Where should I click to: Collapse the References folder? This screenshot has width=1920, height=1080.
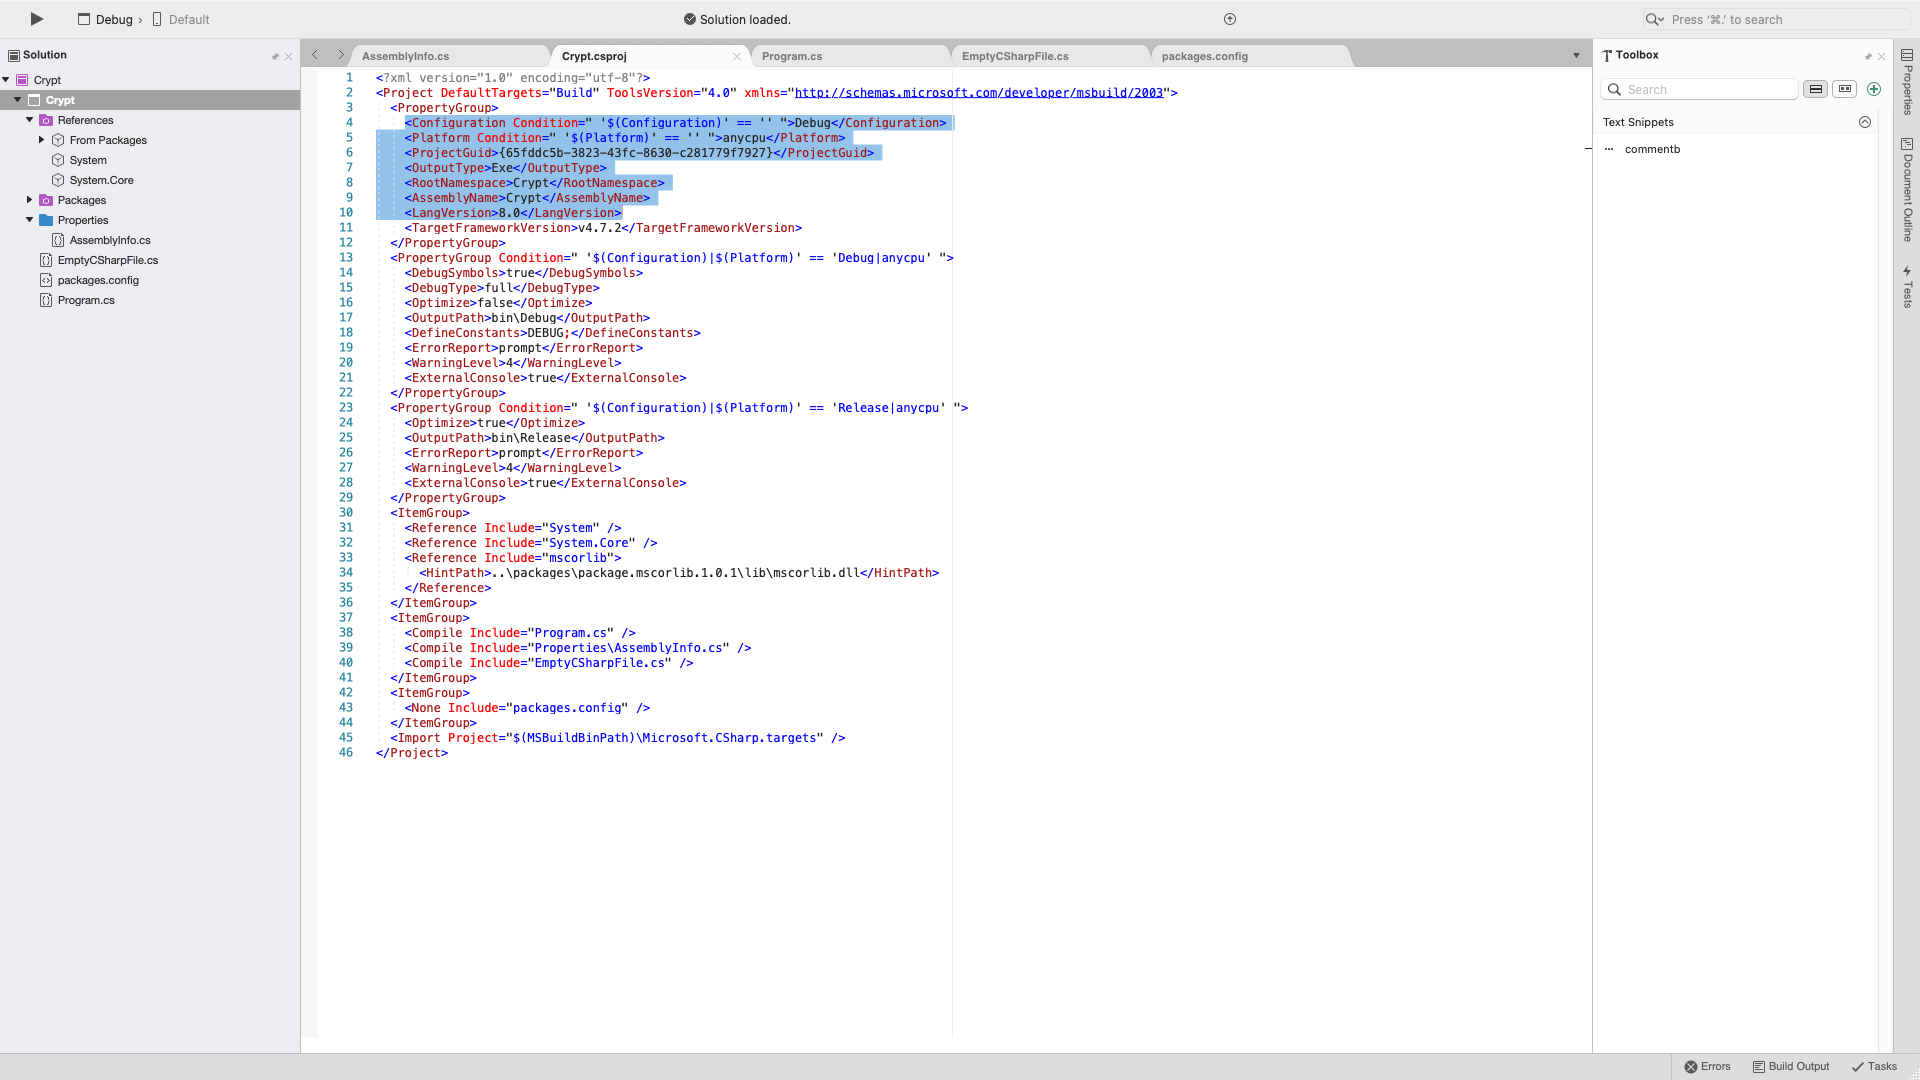(30, 120)
